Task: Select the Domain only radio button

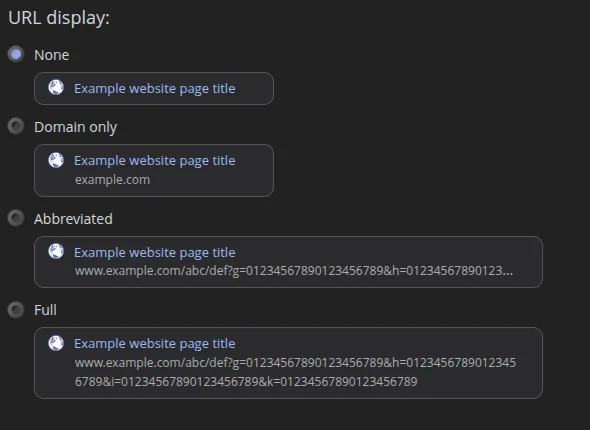Action: point(16,126)
